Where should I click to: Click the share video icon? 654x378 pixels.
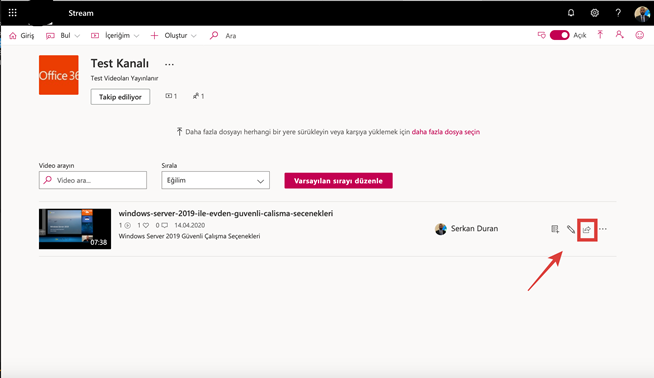pyautogui.click(x=587, y=229)
